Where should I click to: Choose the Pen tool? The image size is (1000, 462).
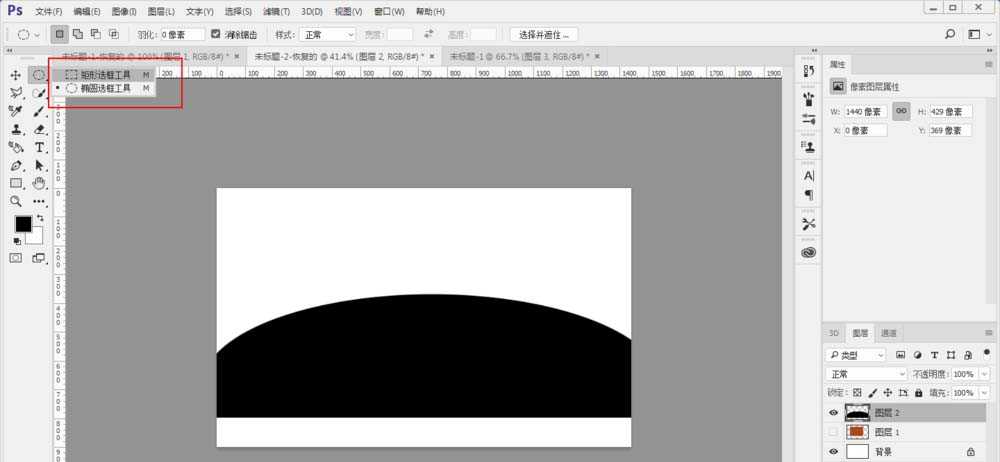pos(16,165)
